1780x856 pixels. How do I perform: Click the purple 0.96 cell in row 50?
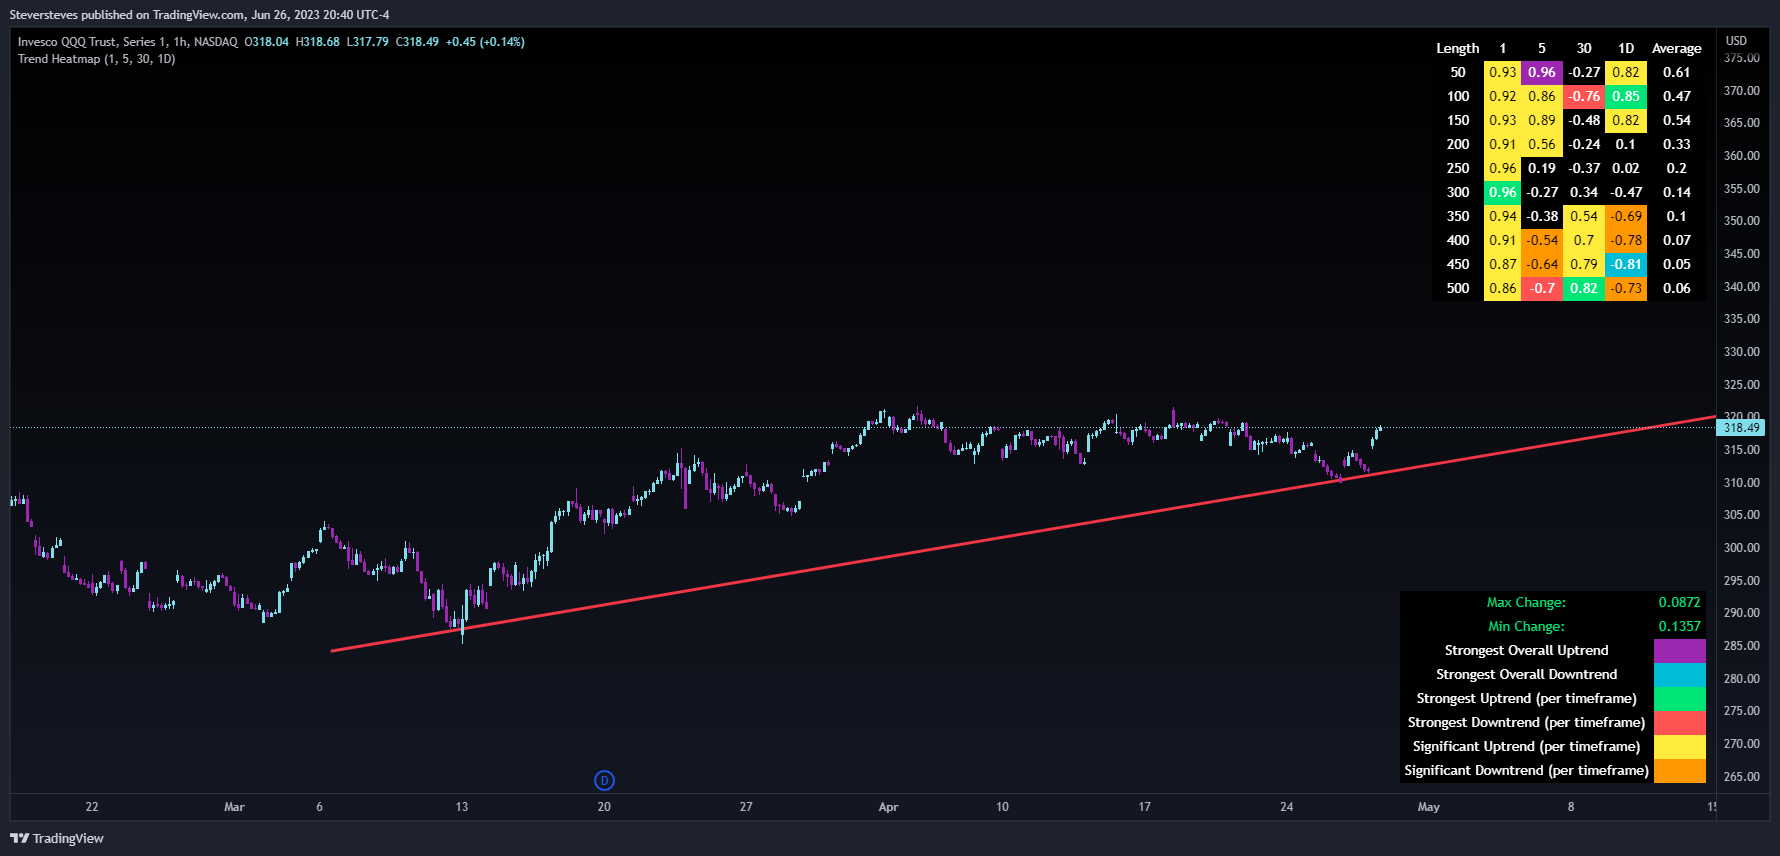click(x=1542, y=72)
